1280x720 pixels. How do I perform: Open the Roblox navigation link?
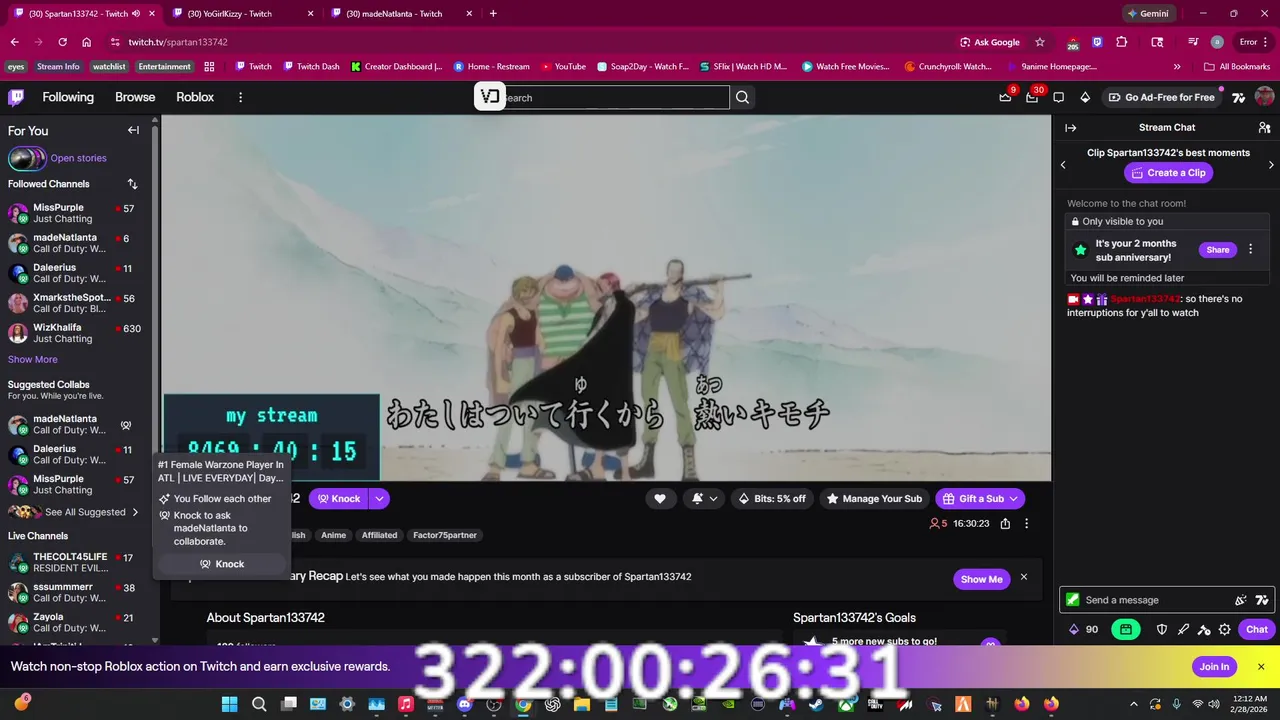coord(195,97)
